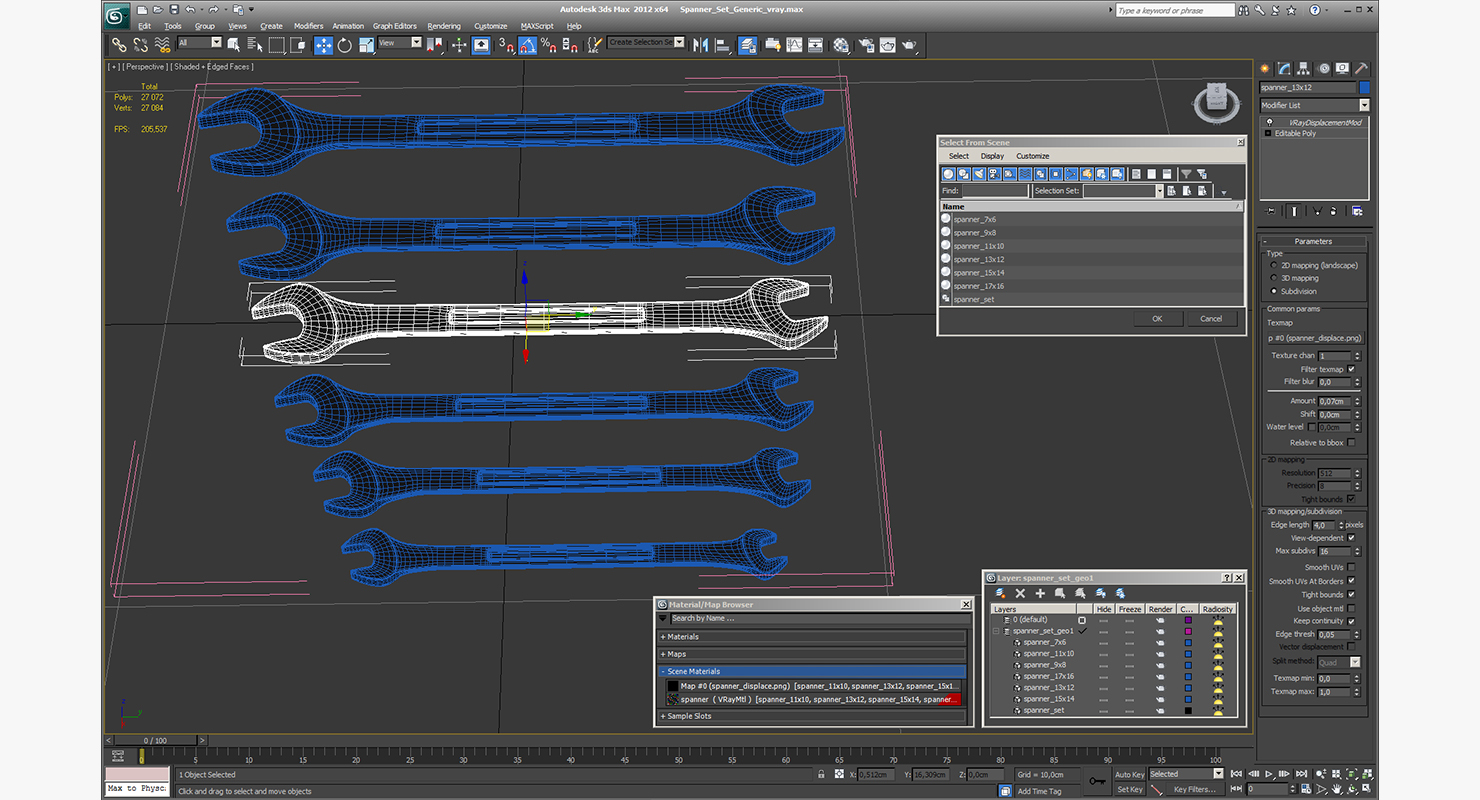Collapse the Parameters rollout
1480x800 pixels.
1313,241
